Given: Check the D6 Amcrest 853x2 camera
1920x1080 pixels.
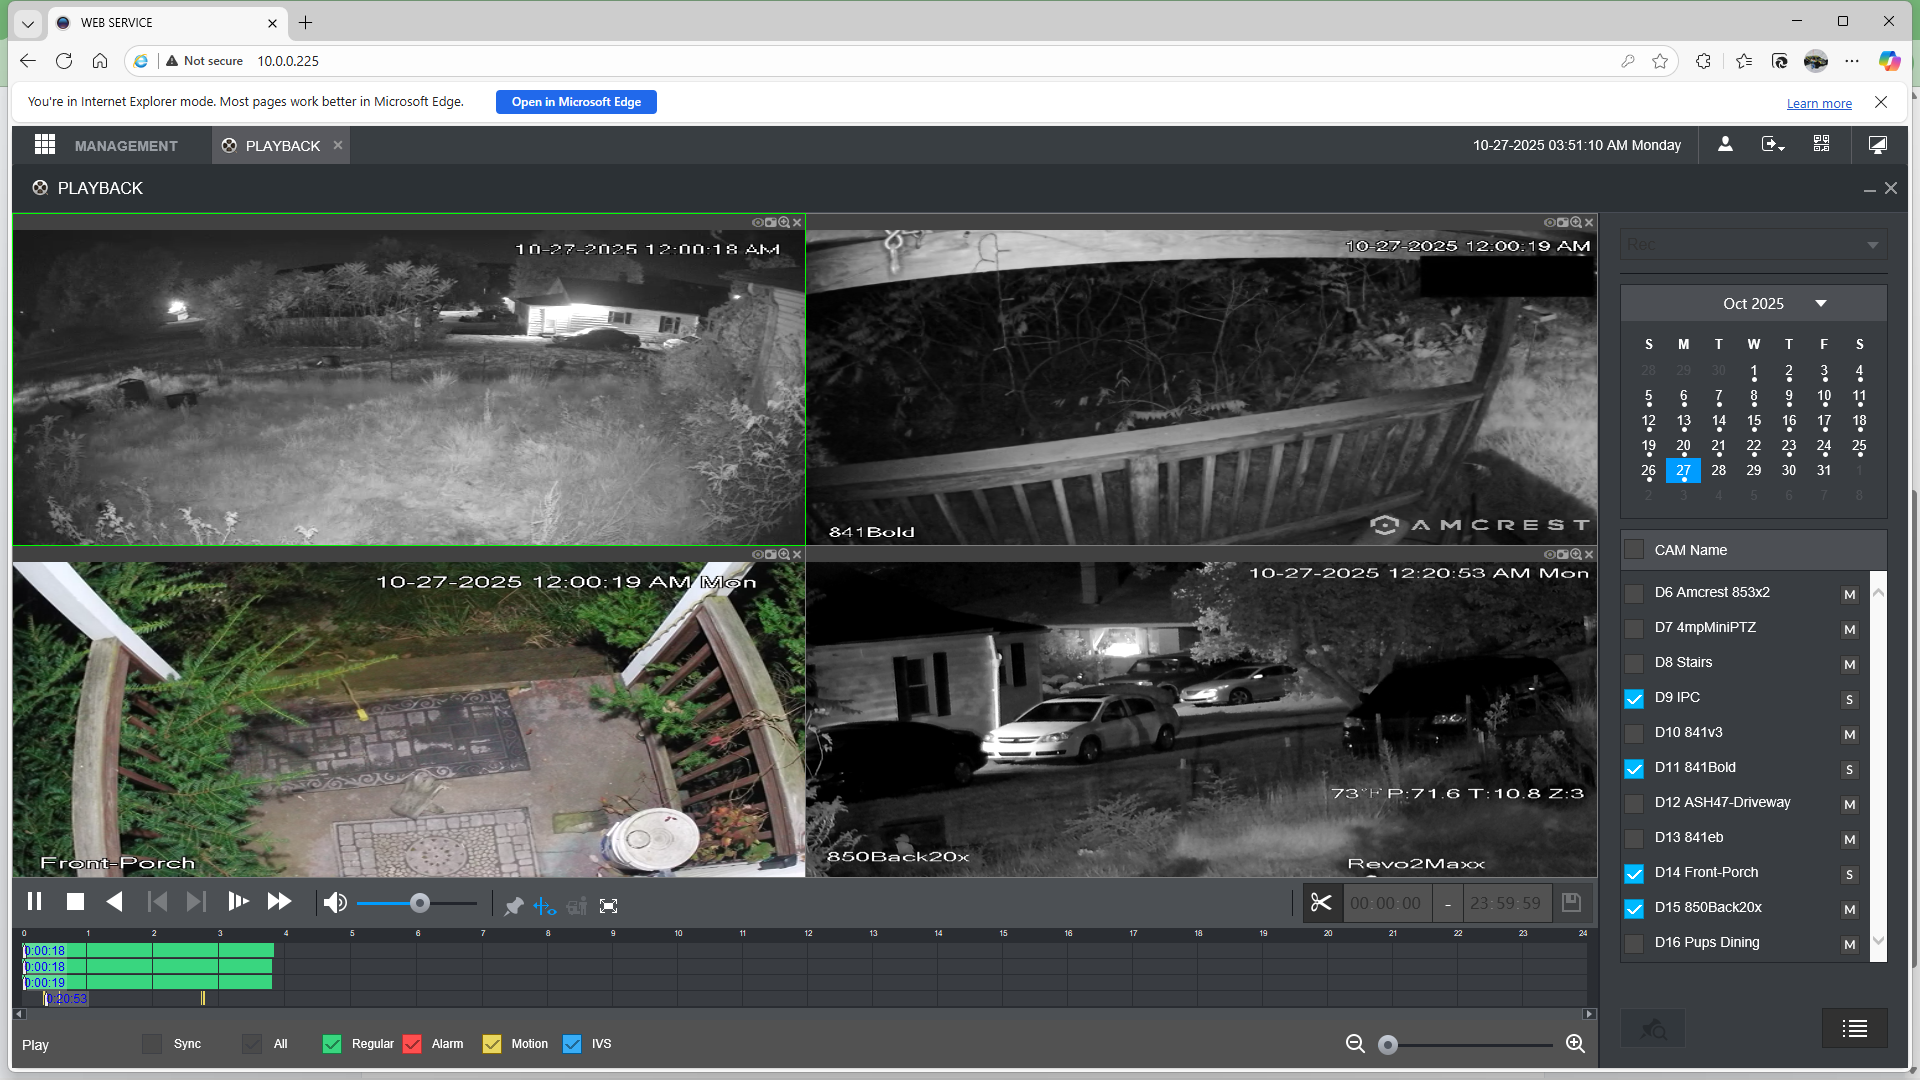Looking at the screenshot, I should pyautogui.click(x=1634, y=594).
